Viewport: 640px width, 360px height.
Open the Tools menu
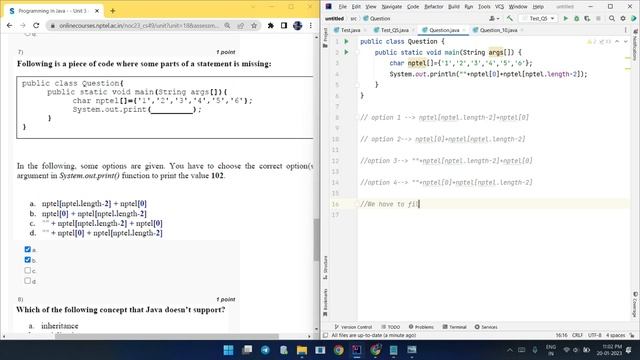(484, 7)
